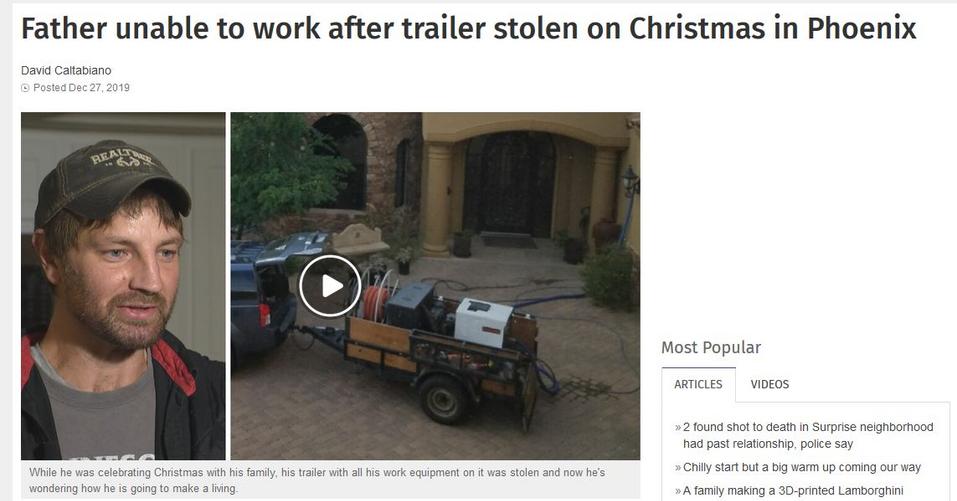Viewport: 957px width, 501px height.
Task: Click author name David Caltabiano
Action: 66,70
